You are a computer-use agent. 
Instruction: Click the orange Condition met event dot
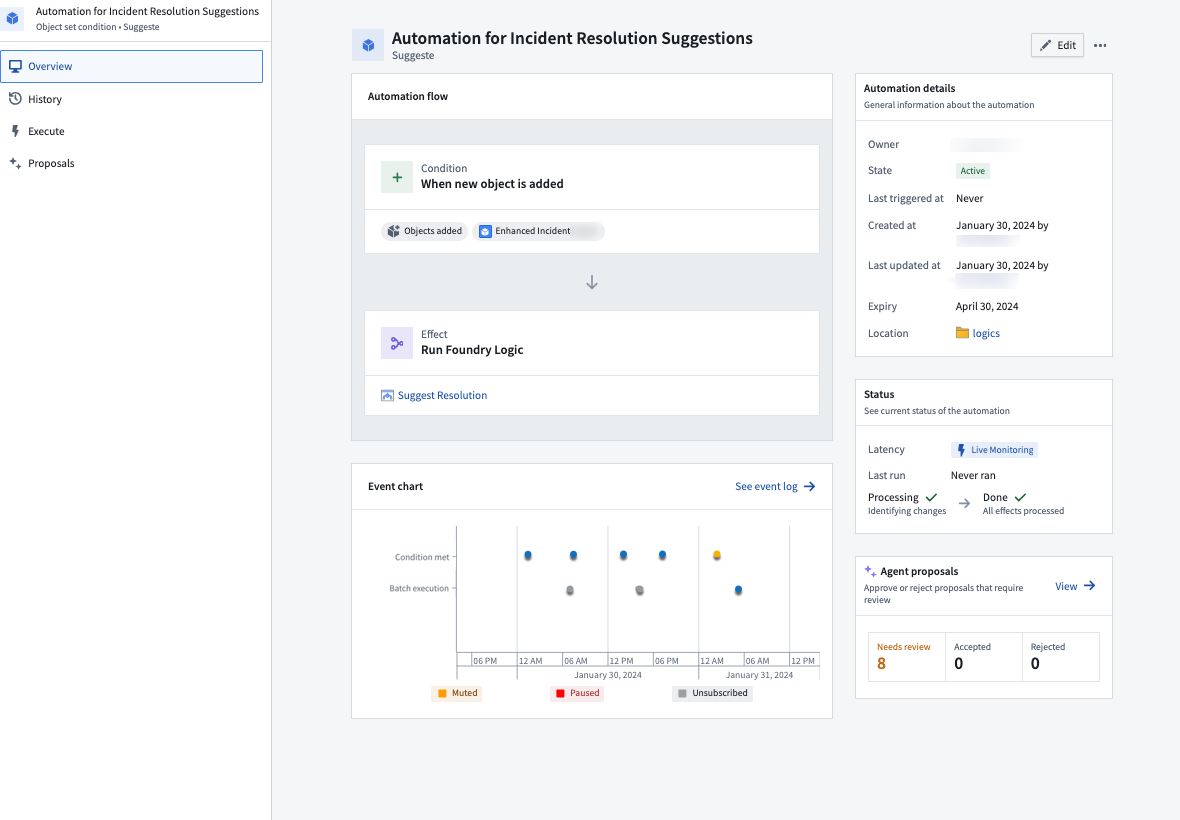[717, 555]
